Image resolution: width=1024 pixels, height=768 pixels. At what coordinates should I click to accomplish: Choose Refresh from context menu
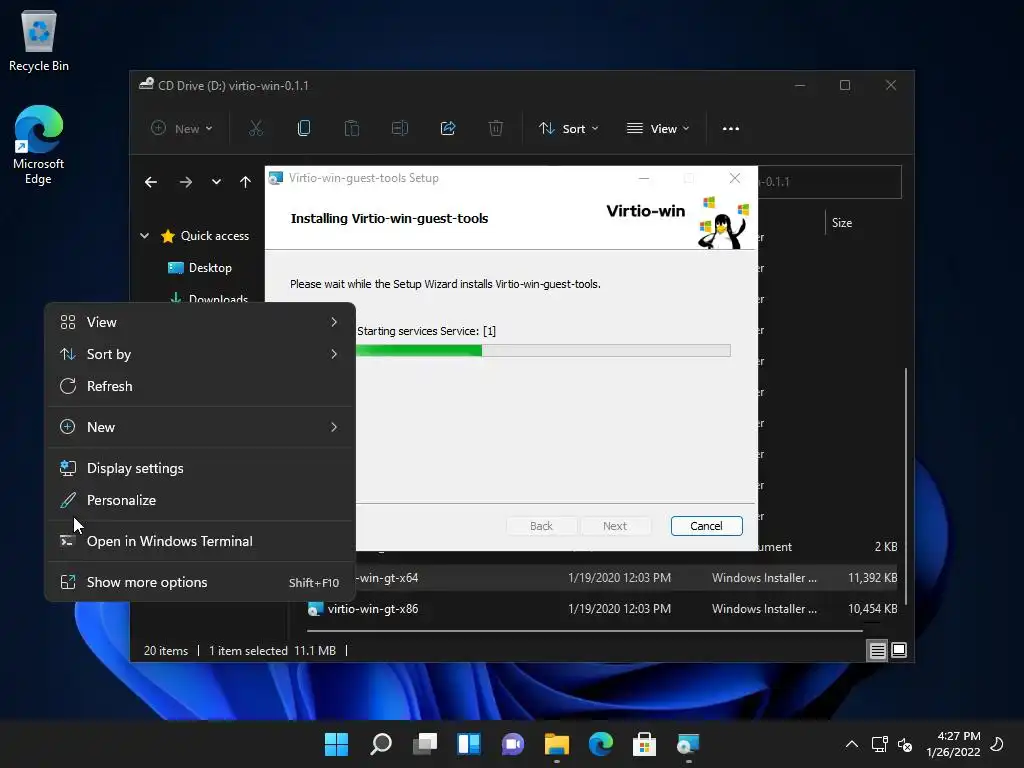click(200, 386)
